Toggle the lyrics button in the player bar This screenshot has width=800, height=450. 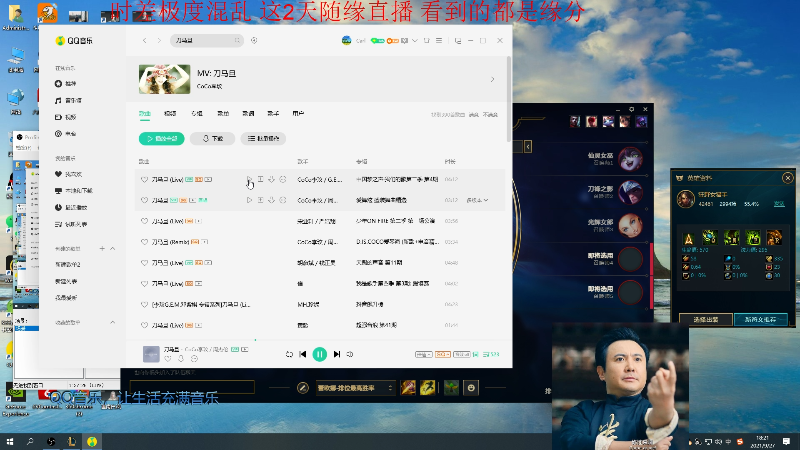pyautogui.click(x=476, y=354)
